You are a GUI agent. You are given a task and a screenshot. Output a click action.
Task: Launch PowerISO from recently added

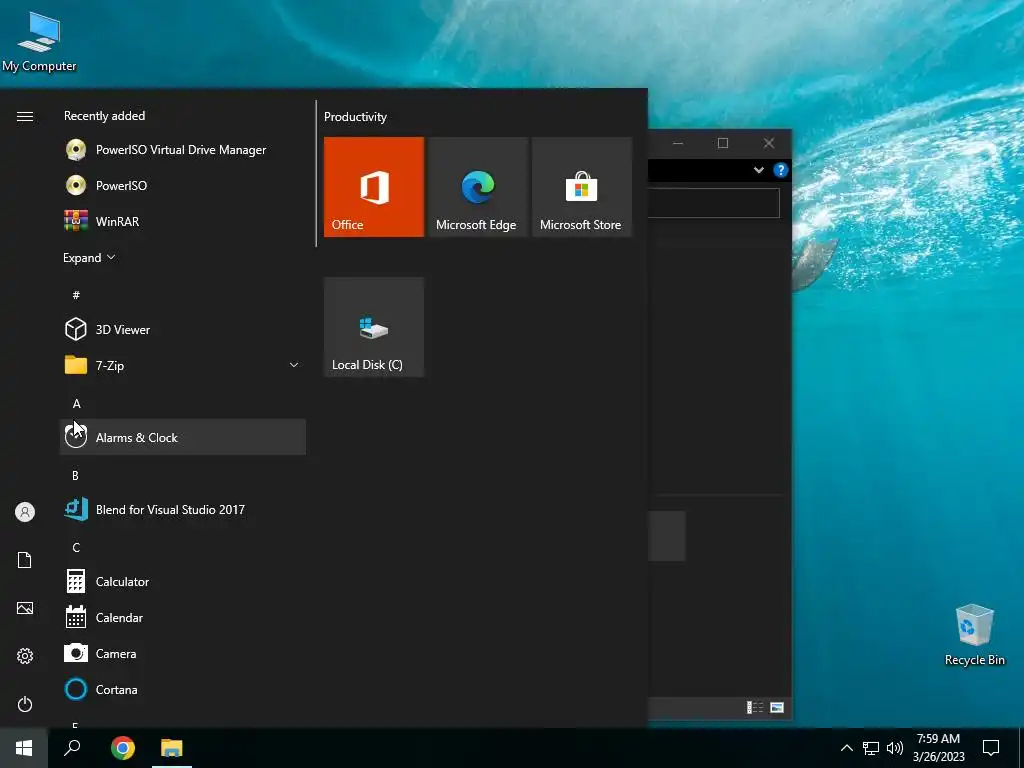[x=183, y=185]
